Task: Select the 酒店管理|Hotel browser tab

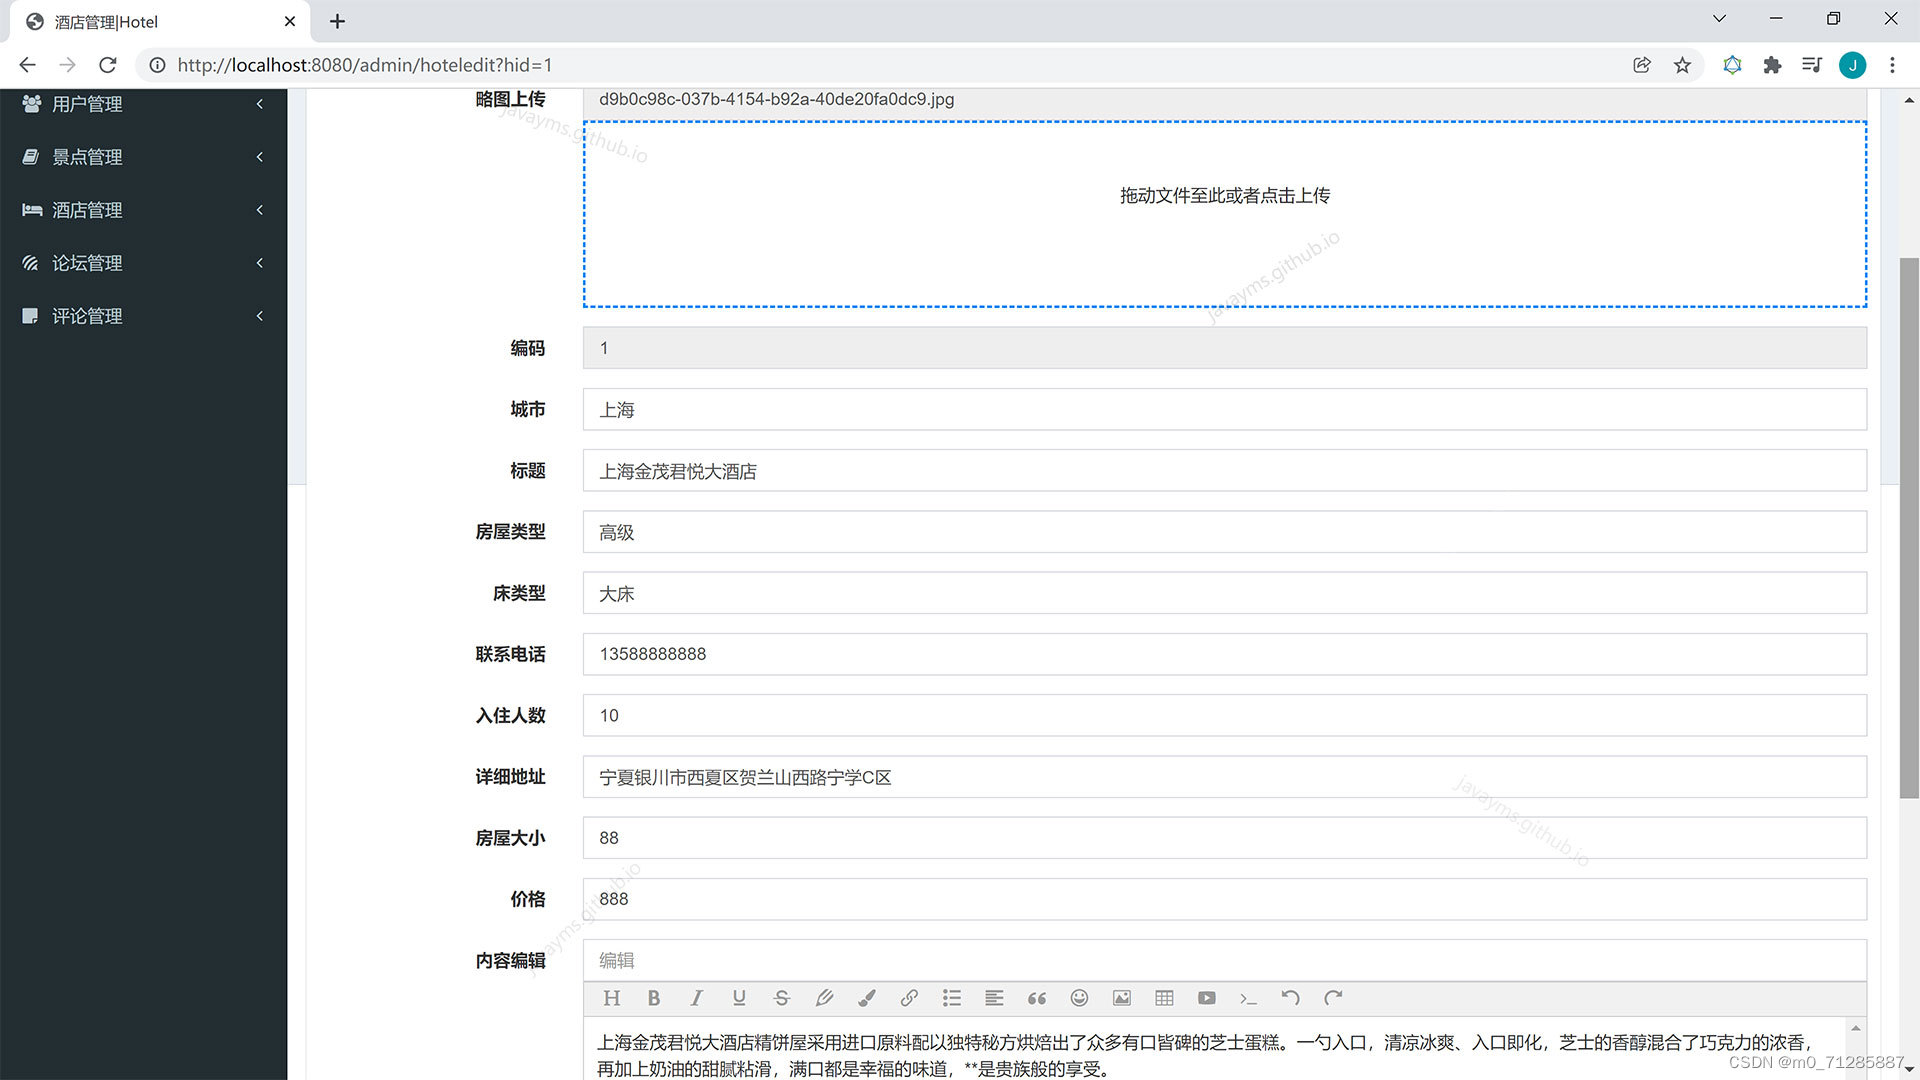Action: point(158,22)
